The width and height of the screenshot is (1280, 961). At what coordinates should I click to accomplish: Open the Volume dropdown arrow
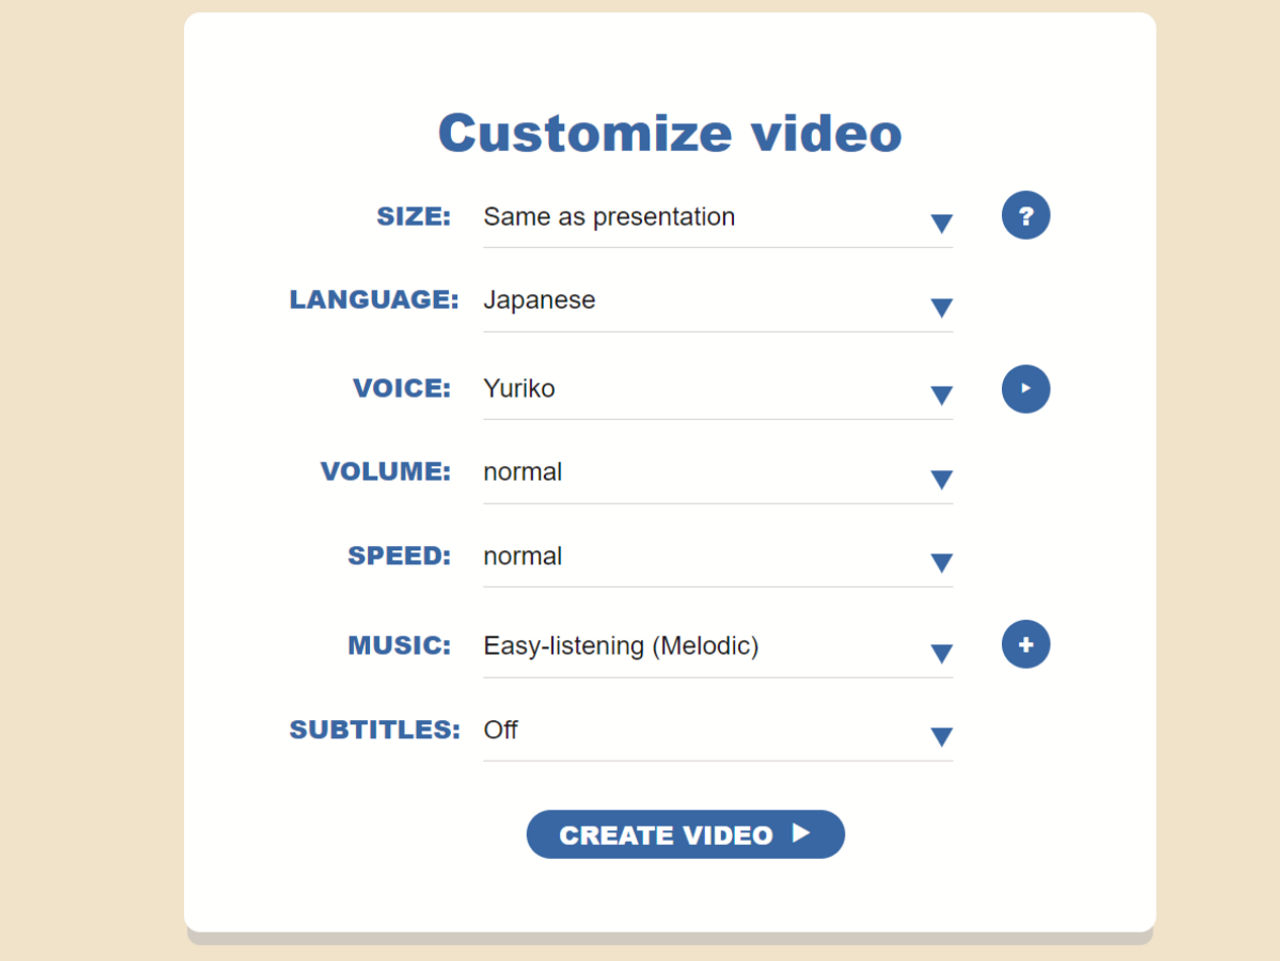(x=940, y=479)
